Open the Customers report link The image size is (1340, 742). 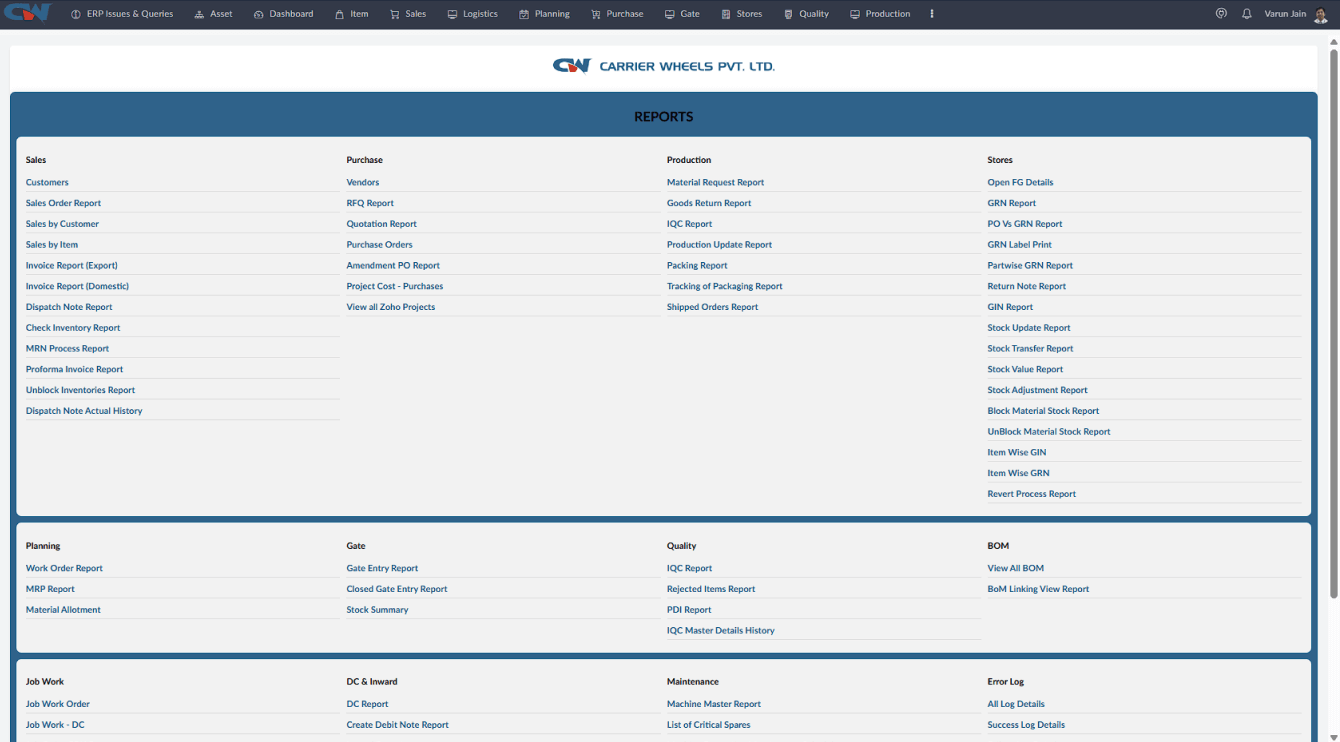47,183
